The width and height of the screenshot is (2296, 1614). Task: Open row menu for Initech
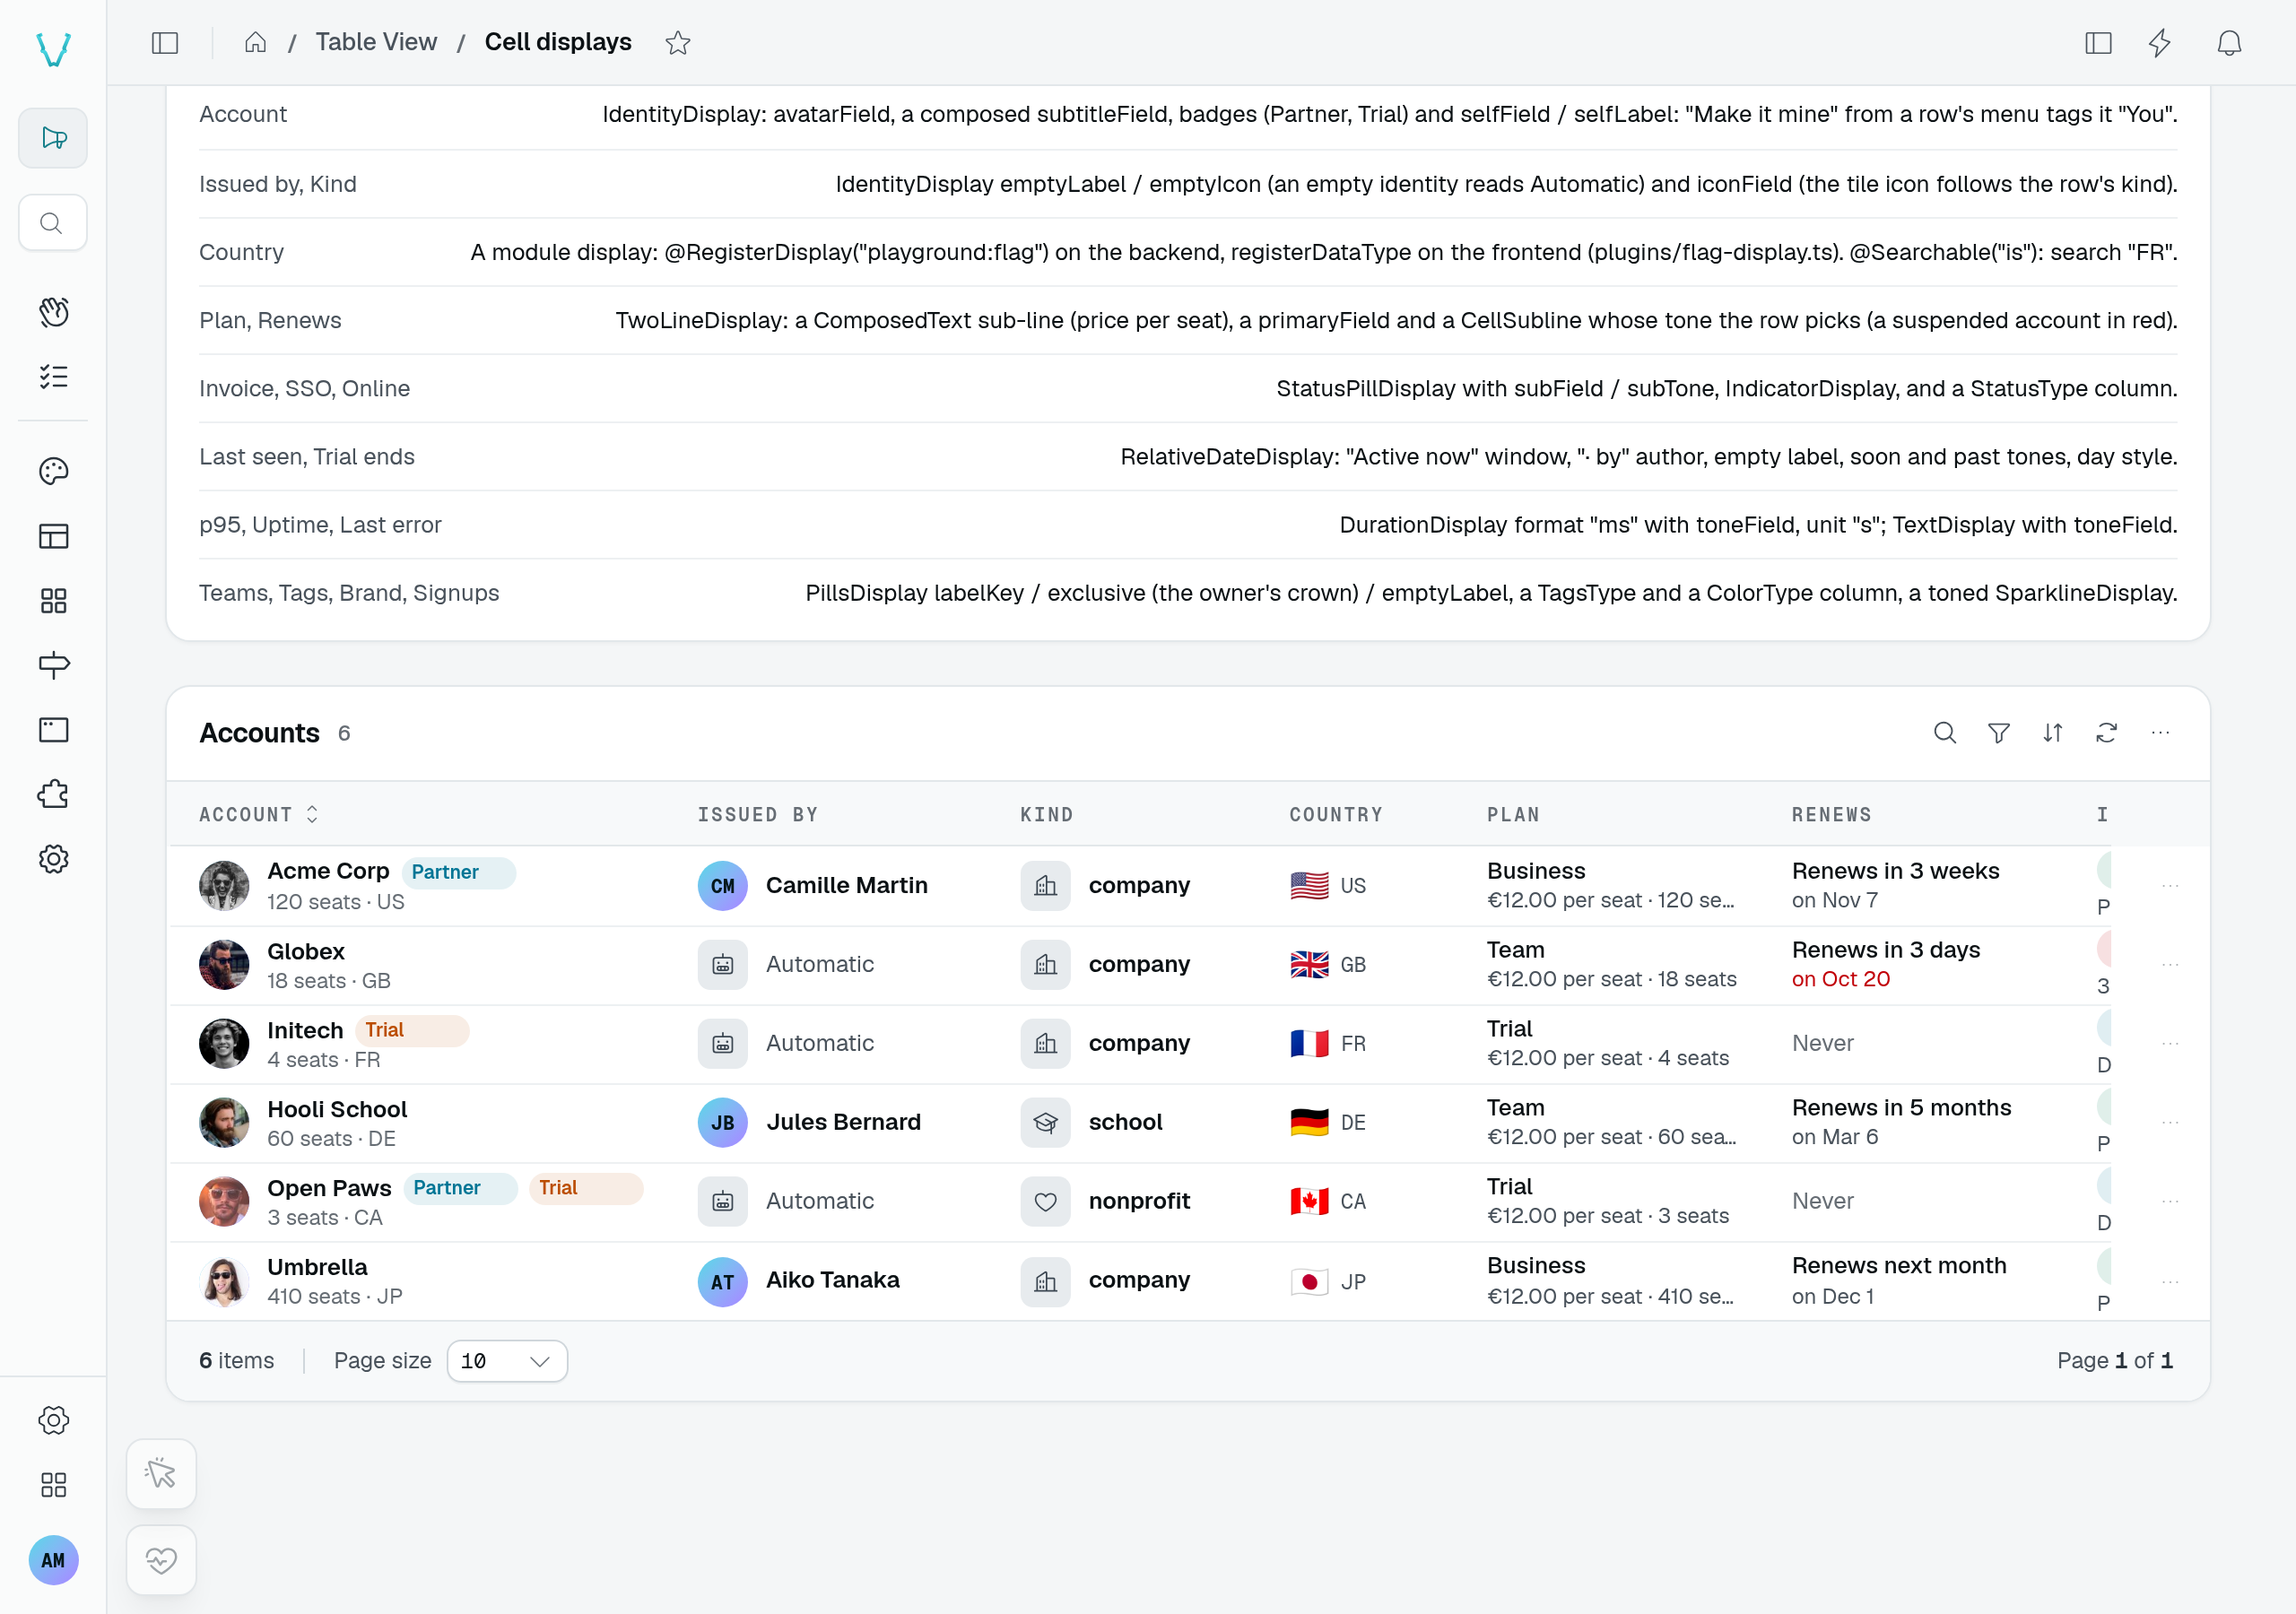[x=2169, y=1044]
